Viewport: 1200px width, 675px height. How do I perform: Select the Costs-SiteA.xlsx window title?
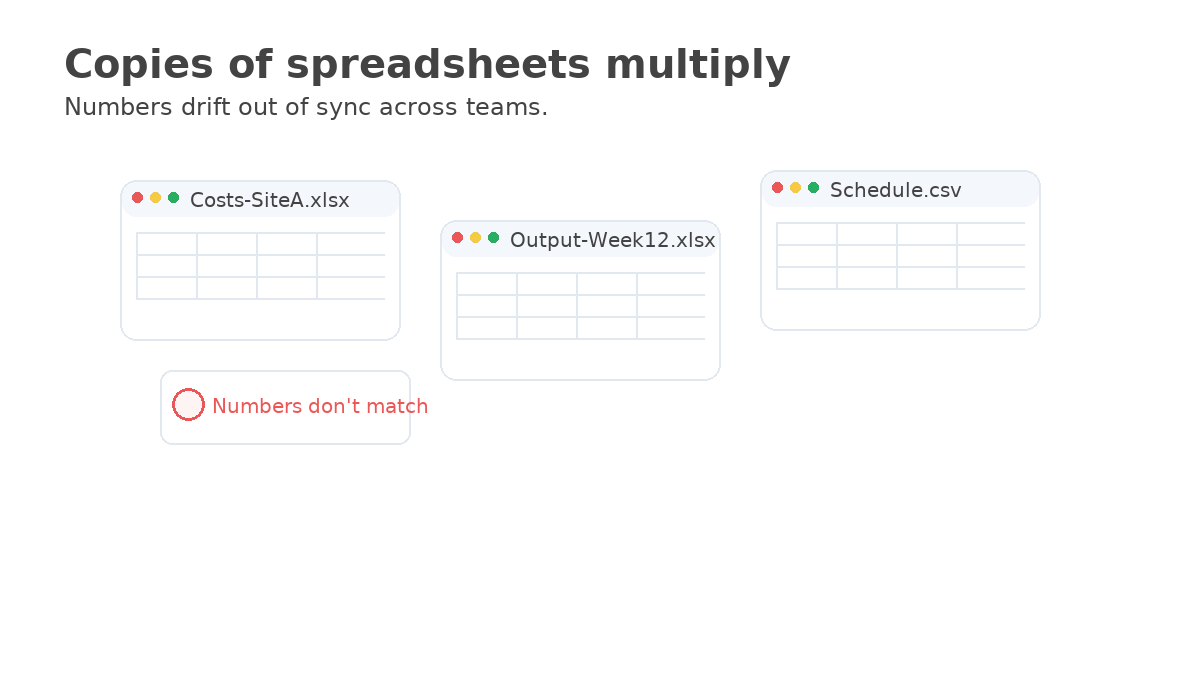(269, 200)
